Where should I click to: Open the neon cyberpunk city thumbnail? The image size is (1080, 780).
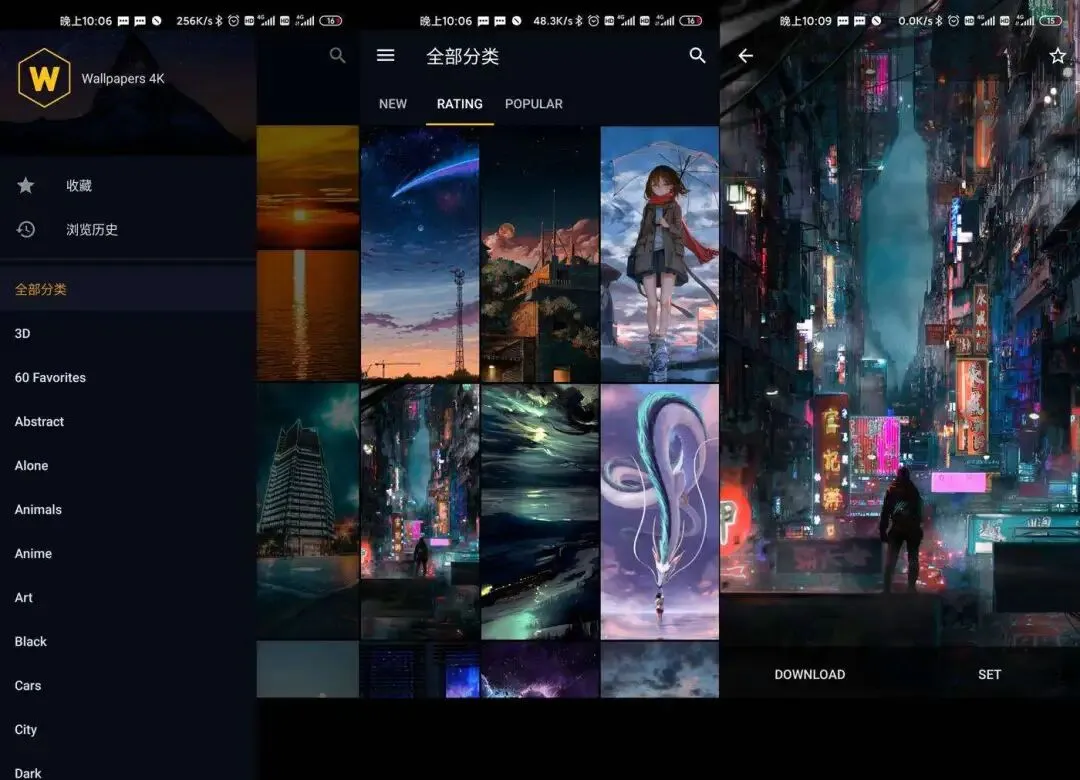pos(420,512)
